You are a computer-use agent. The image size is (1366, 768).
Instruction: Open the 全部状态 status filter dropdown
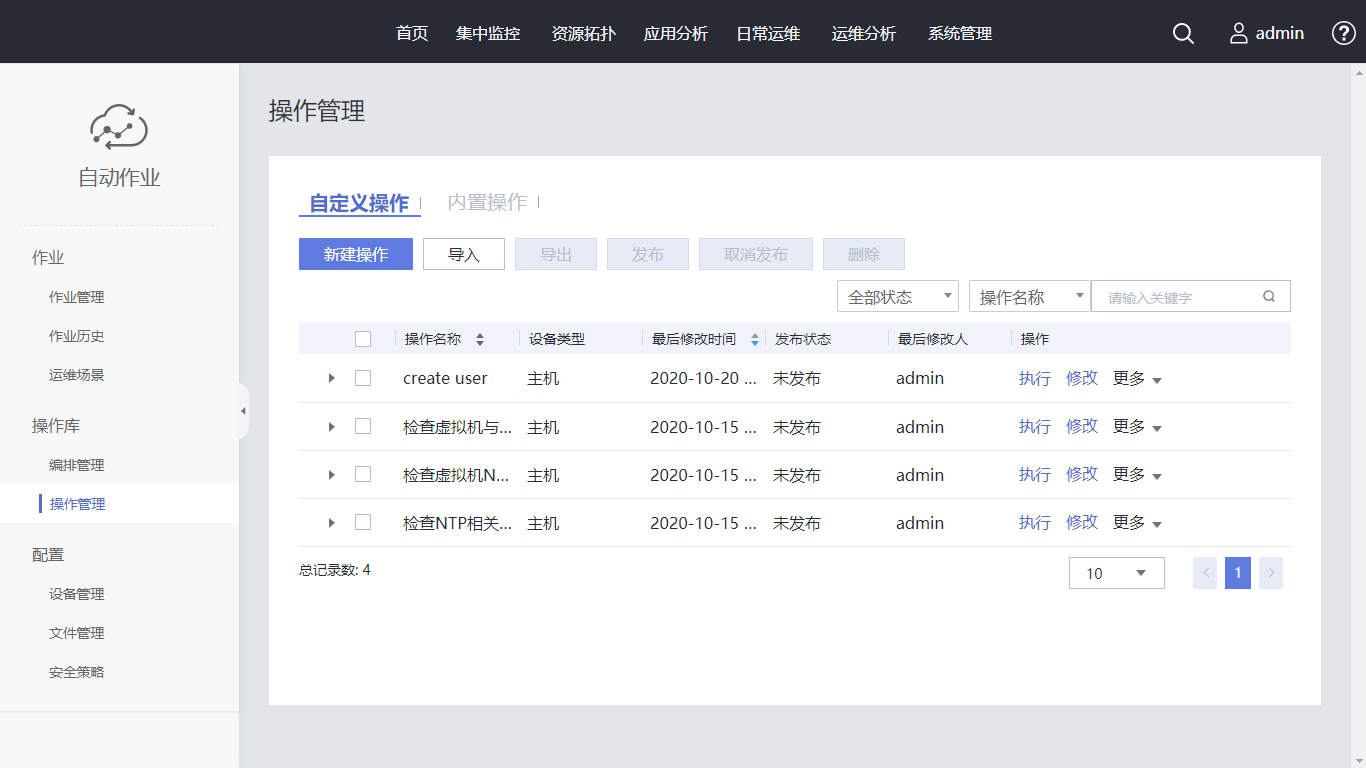(897, 297)
